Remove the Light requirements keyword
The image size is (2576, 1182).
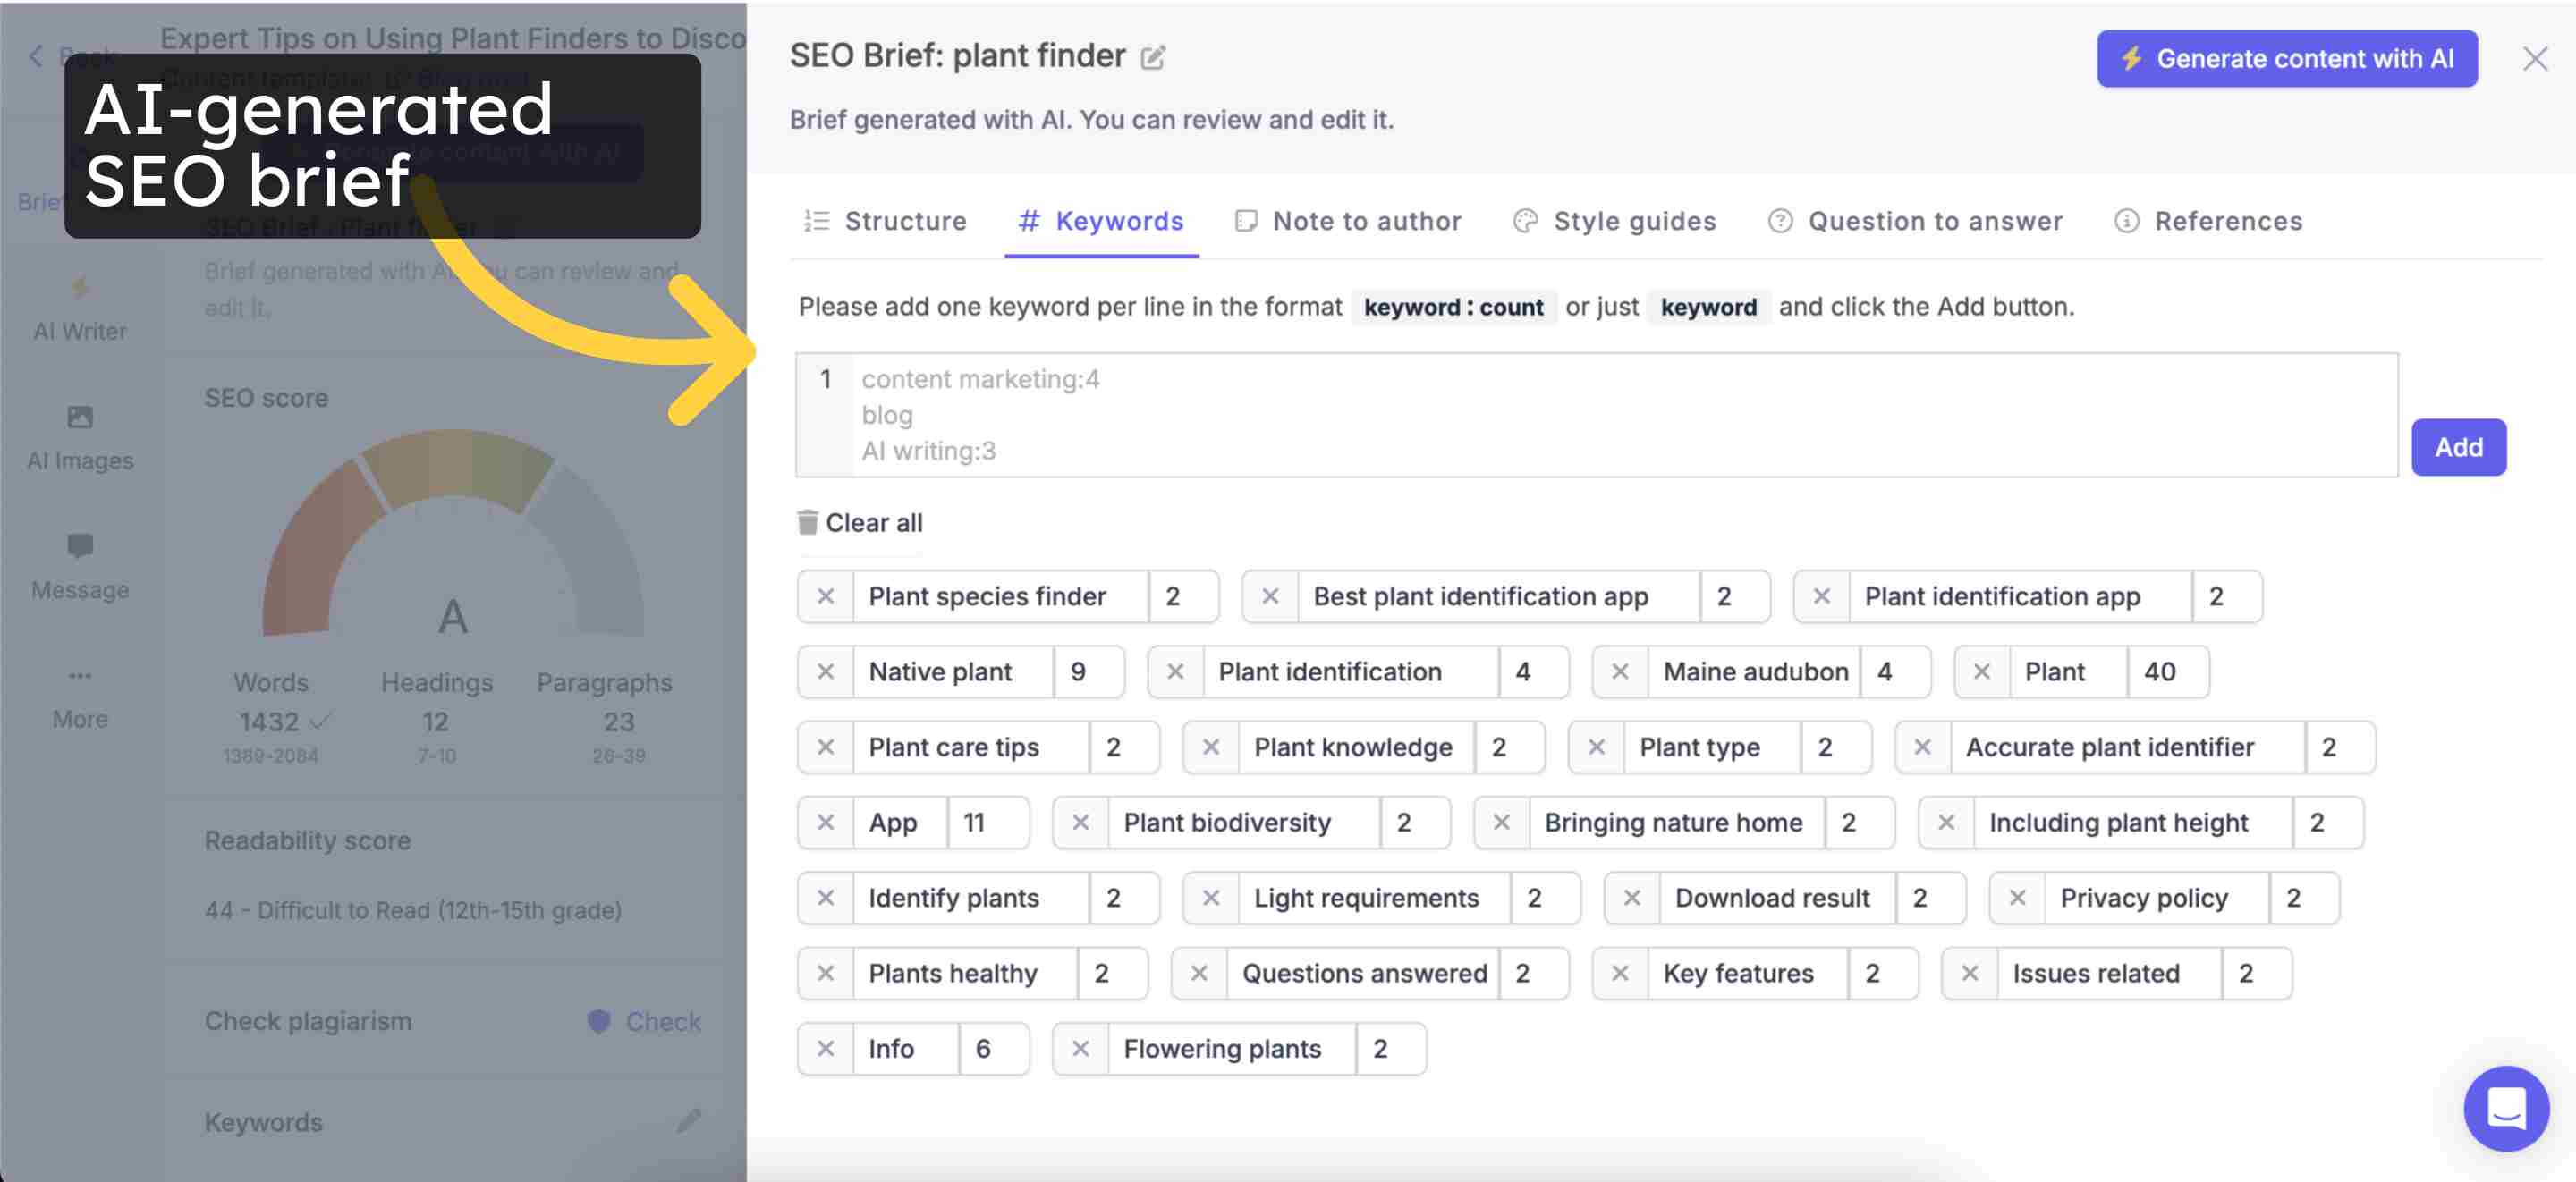(1211, 899)
